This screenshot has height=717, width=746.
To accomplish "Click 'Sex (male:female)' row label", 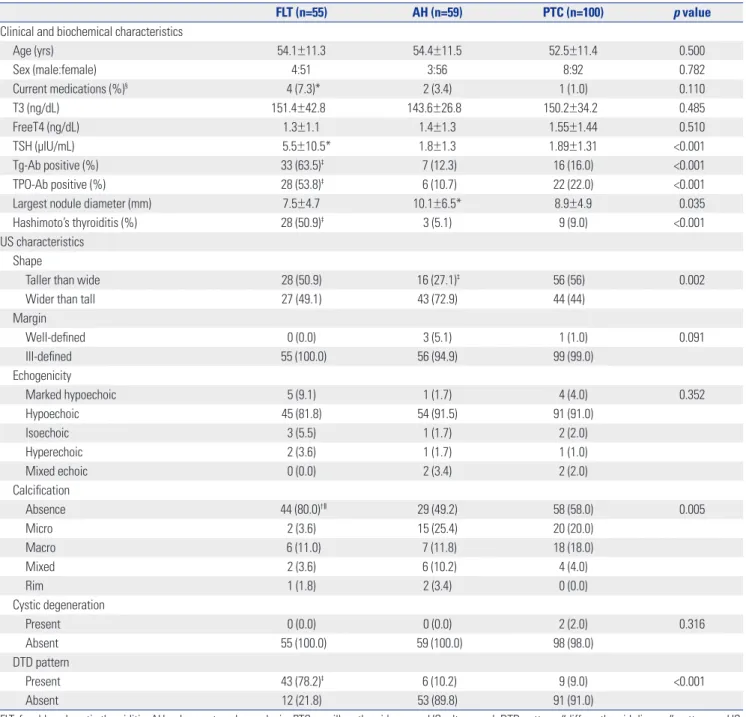I will tap(54, 70).
